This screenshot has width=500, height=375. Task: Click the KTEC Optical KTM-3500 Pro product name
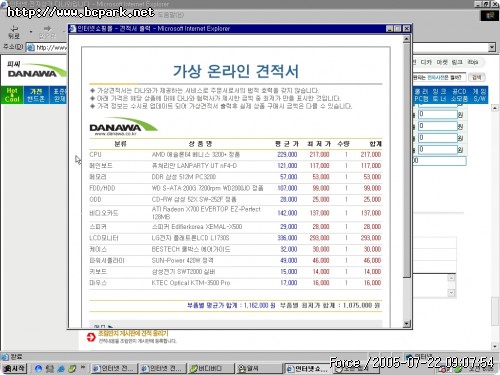pos(191,283)
